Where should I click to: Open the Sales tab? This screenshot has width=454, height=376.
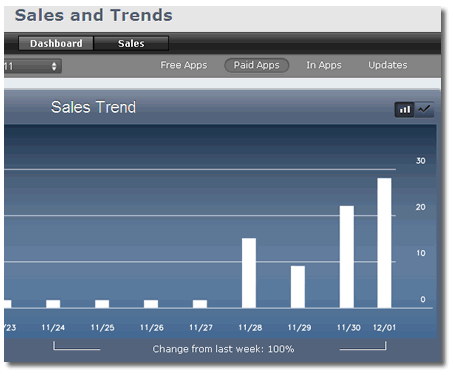pyautogui.click(x=131, y=43)
